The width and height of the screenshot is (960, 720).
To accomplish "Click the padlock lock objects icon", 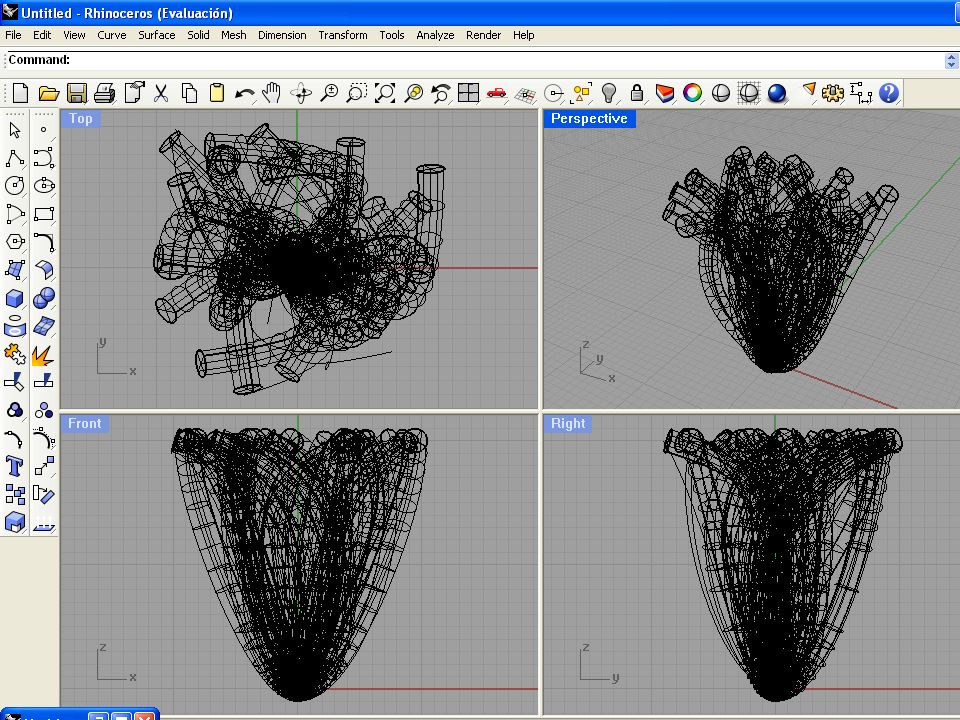I will pos(637,93).
